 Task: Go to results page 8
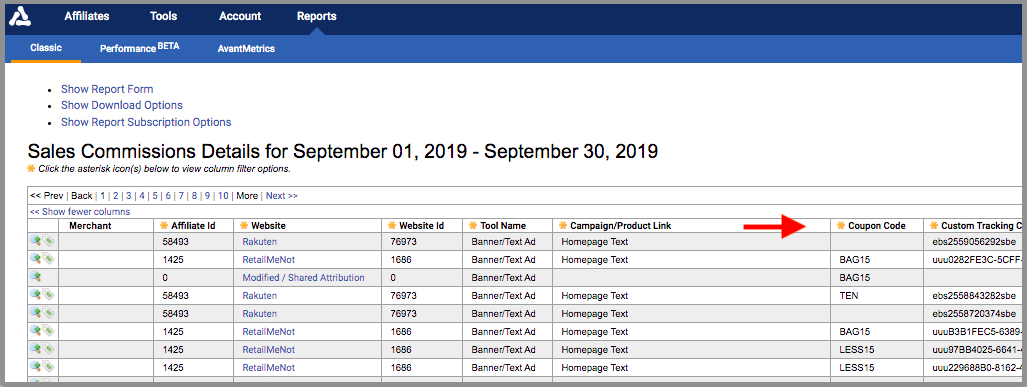(x=194, y=196)
